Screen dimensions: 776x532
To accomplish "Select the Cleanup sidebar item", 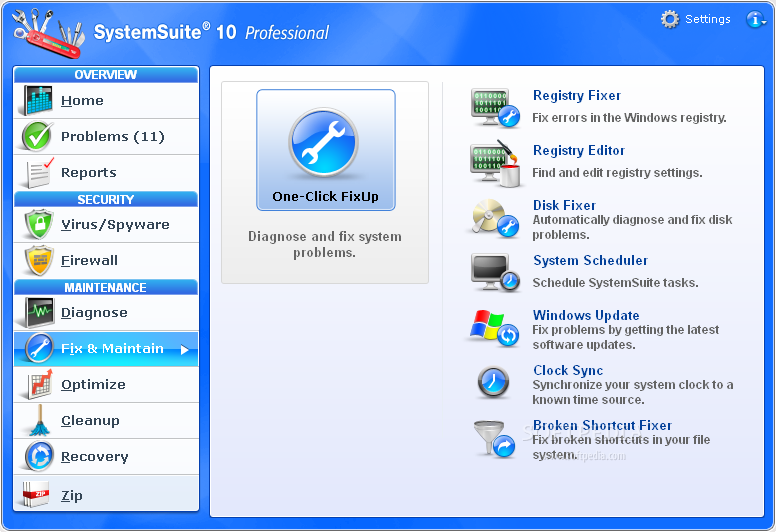I will 106,421.
